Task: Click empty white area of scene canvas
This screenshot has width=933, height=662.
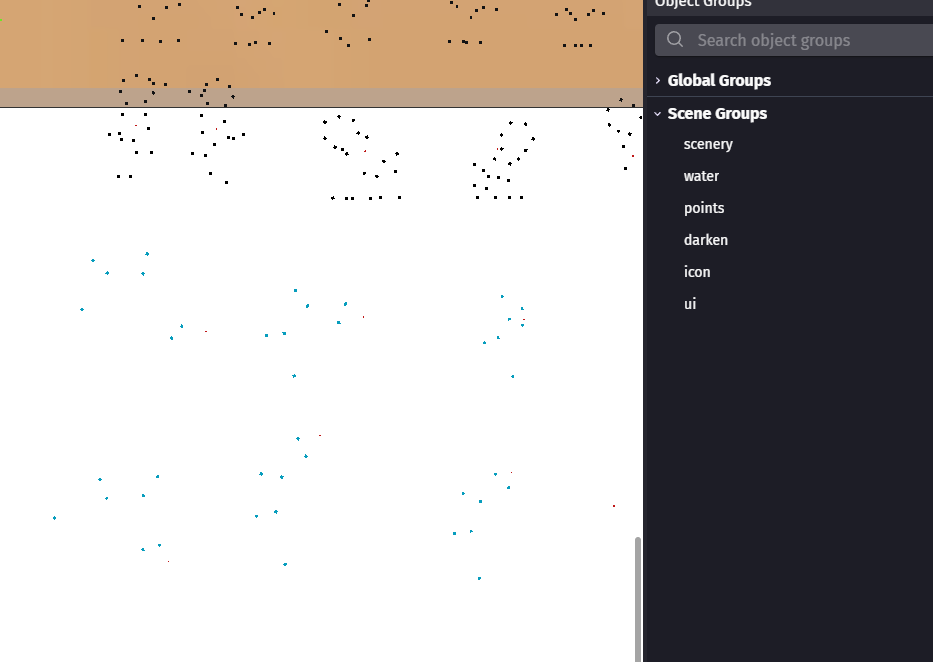Action: point(380,600)
